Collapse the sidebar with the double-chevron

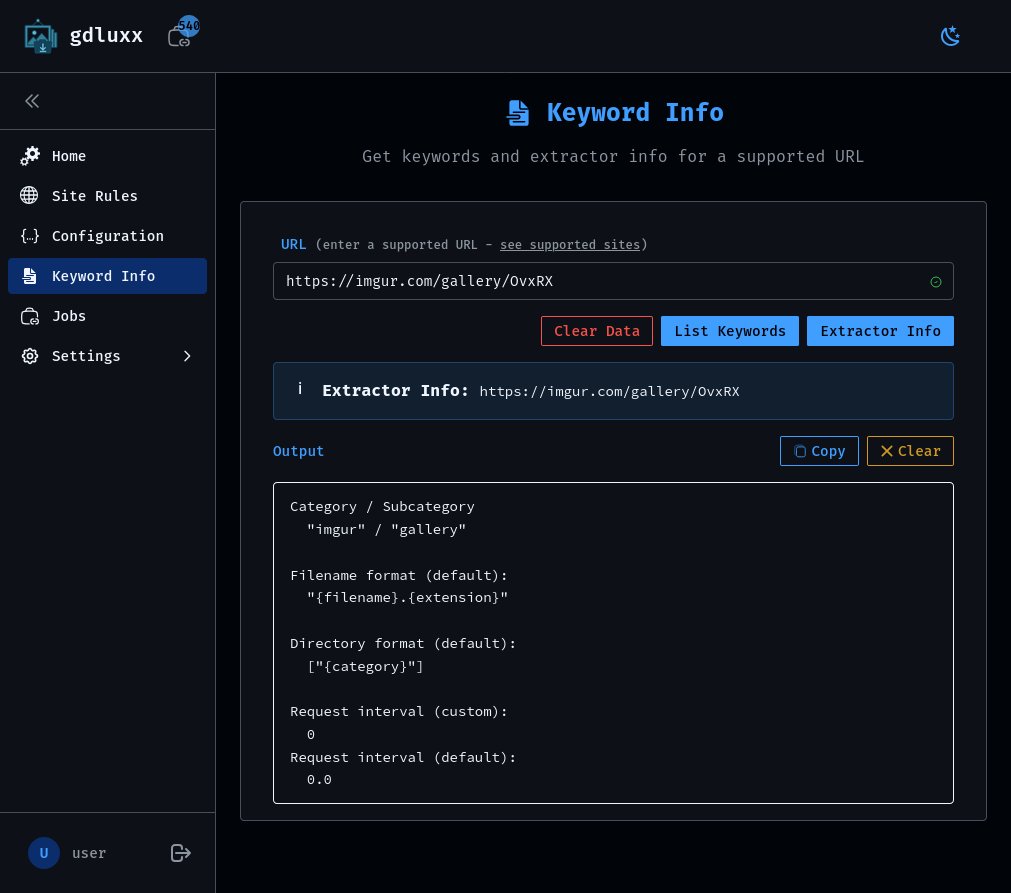31,100
